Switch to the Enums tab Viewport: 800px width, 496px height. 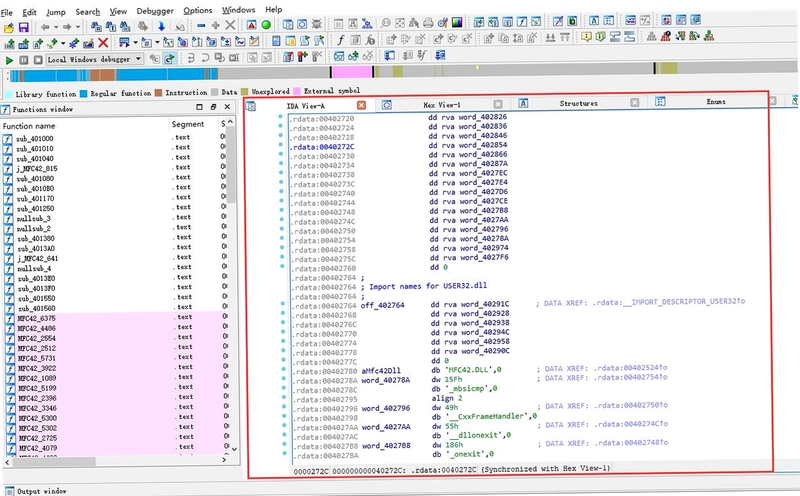coord(716,102)
